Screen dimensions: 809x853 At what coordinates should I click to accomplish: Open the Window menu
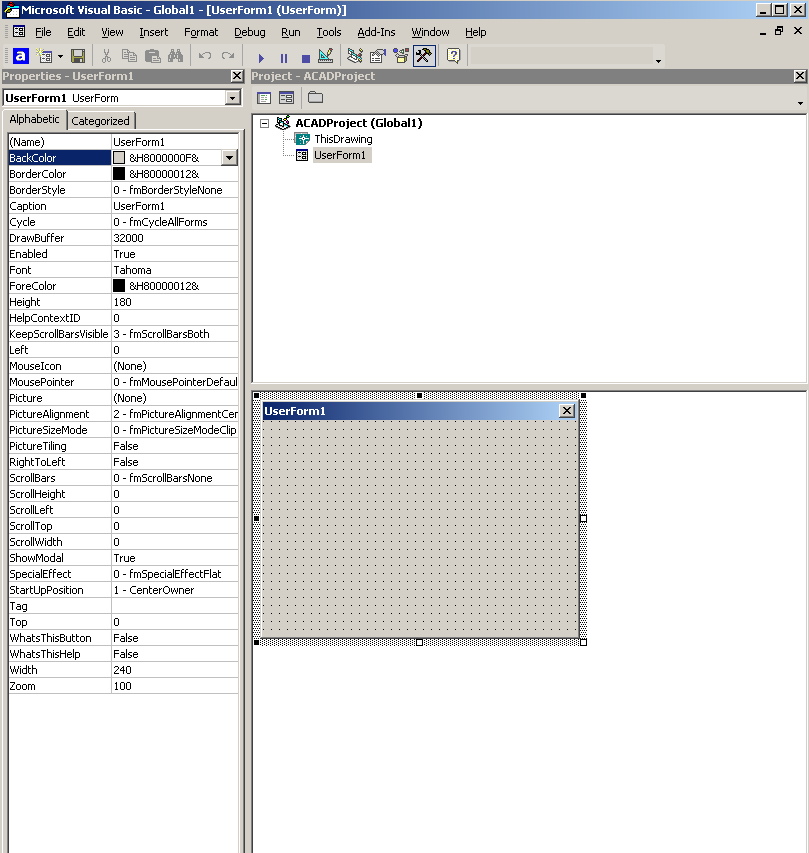point(430,32)
